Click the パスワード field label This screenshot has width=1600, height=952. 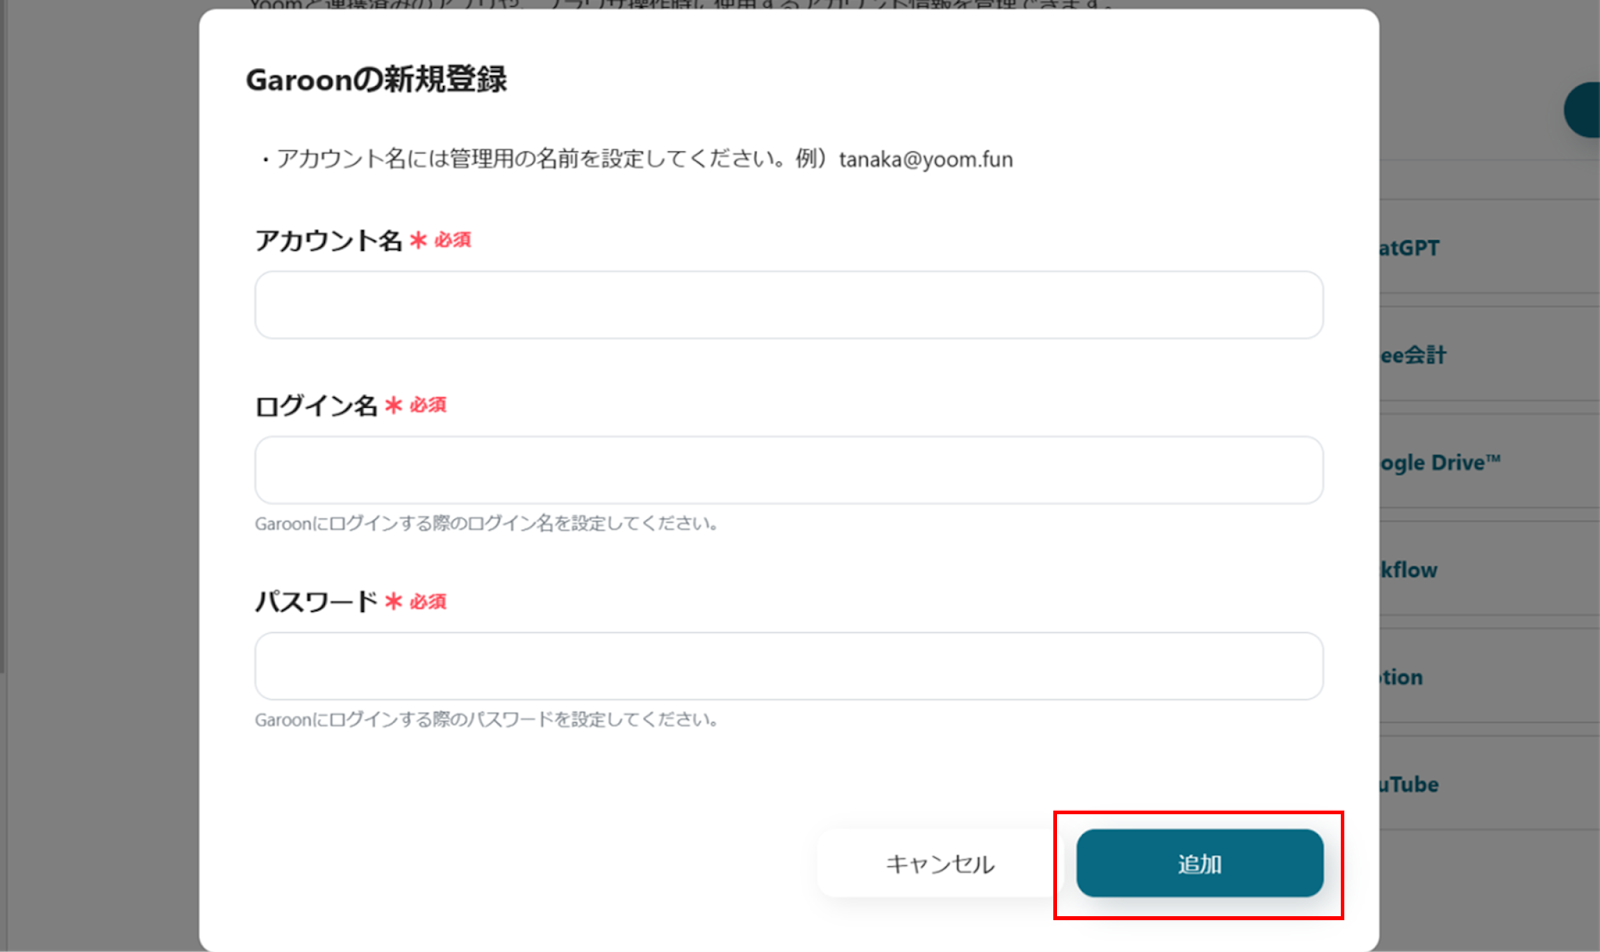point(316,601)
